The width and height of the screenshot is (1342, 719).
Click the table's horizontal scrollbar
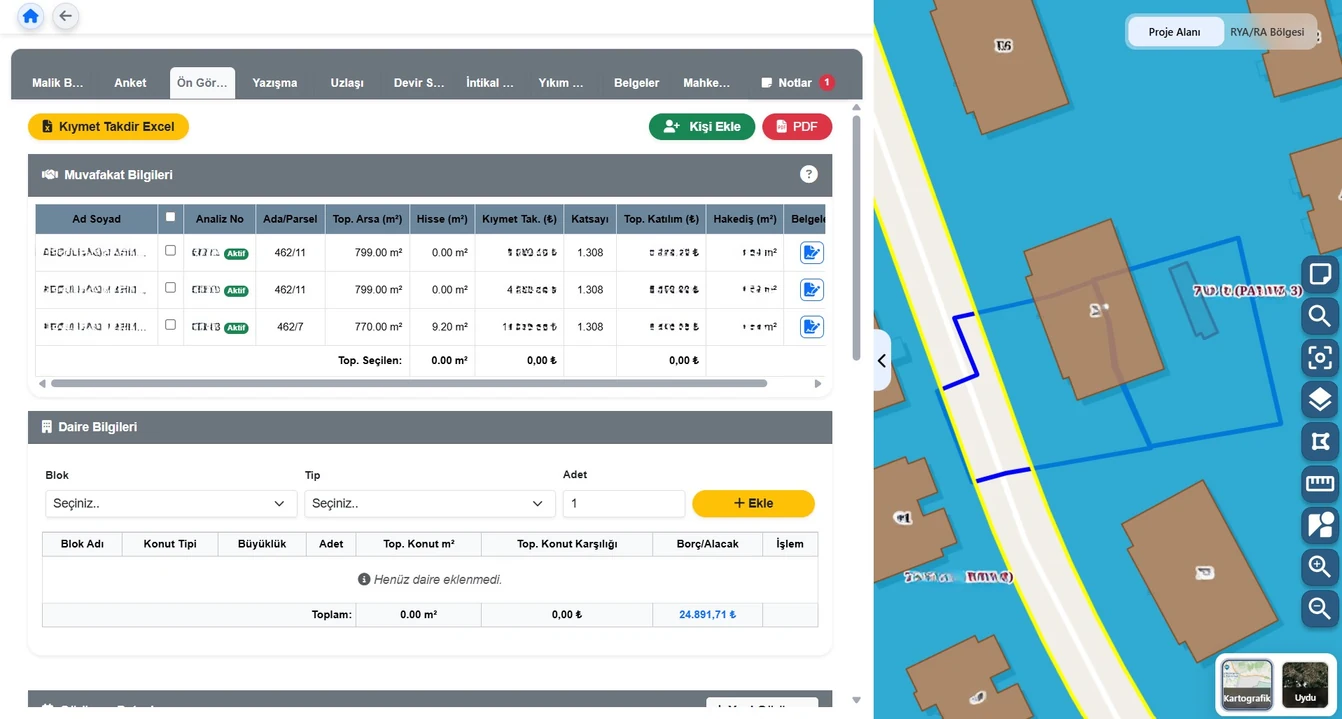(409, 383)
